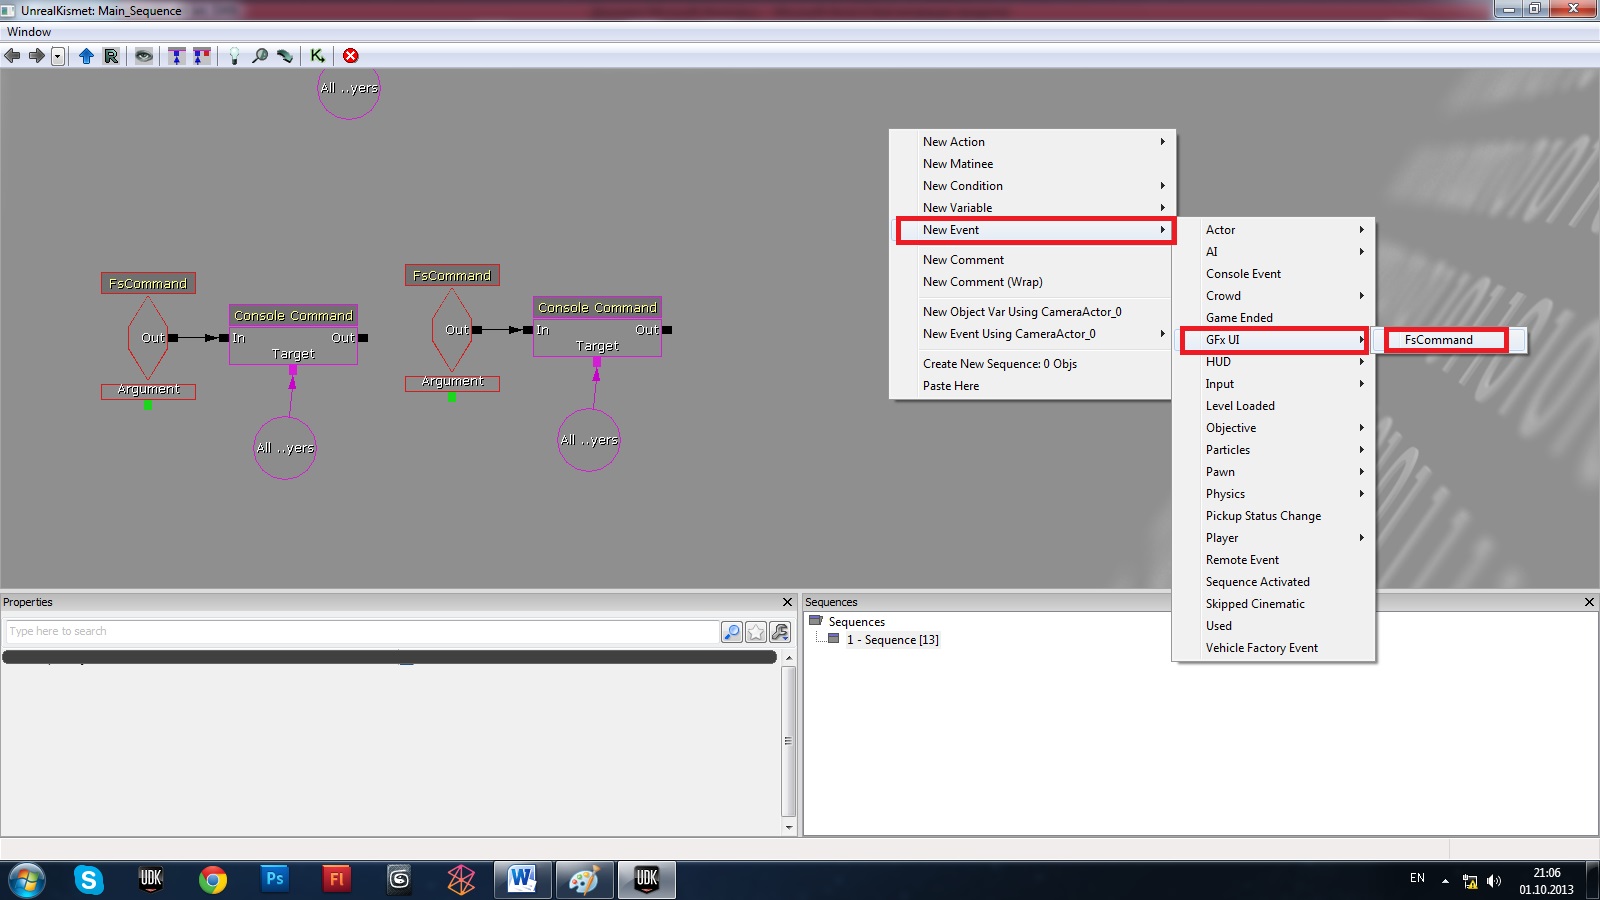Click the red X circle toolbar icon

tap(350, 56)
